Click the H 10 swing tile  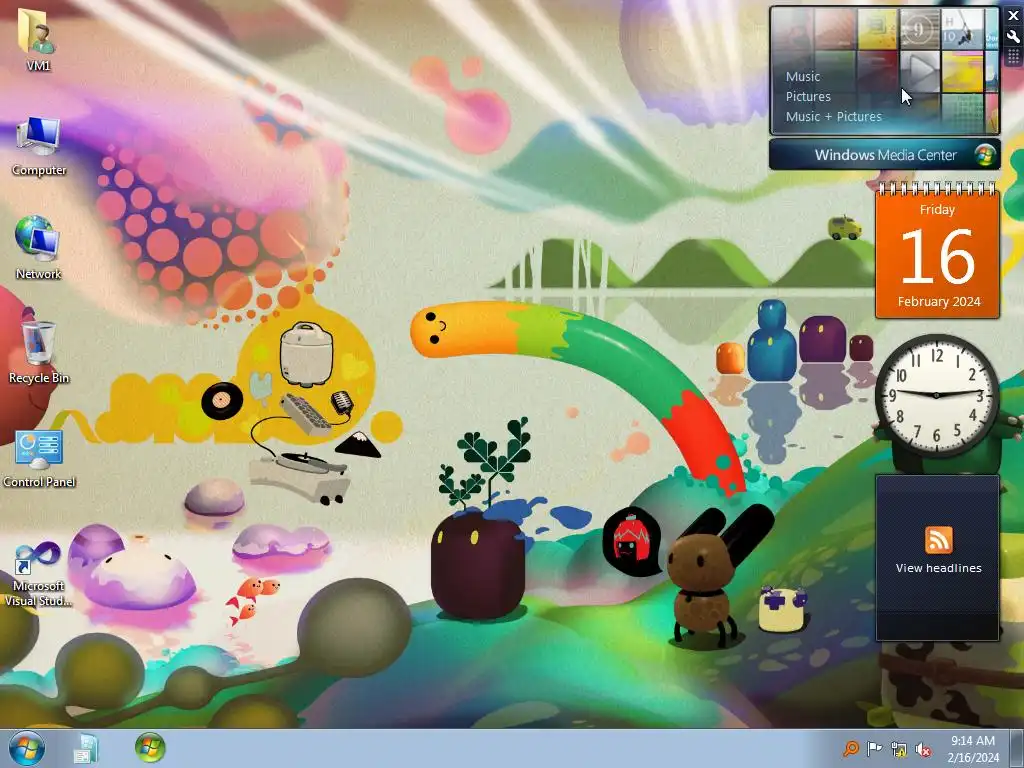[x=962, y=29]
